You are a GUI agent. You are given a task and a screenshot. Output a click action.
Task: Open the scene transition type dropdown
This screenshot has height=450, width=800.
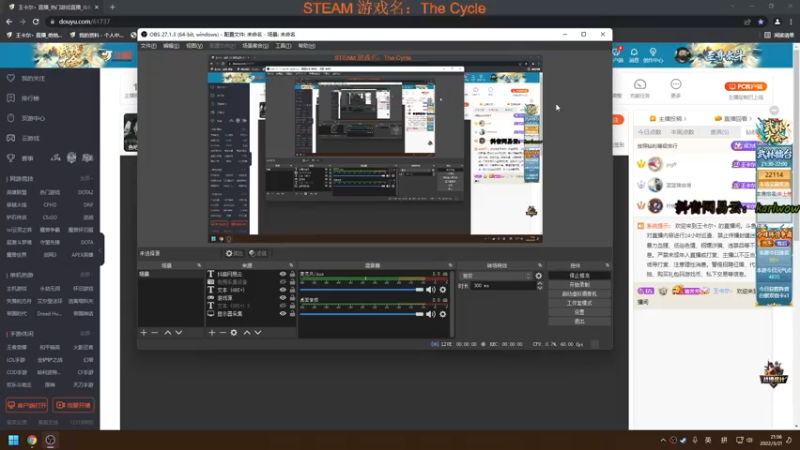[496, 276]
